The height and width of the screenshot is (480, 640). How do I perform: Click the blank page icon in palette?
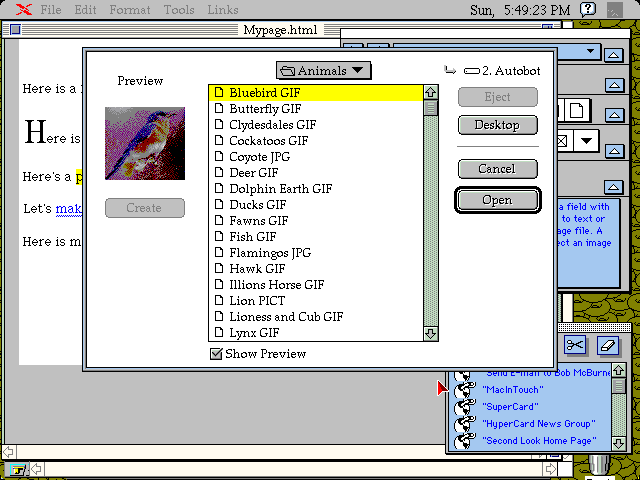coord(578,109)
